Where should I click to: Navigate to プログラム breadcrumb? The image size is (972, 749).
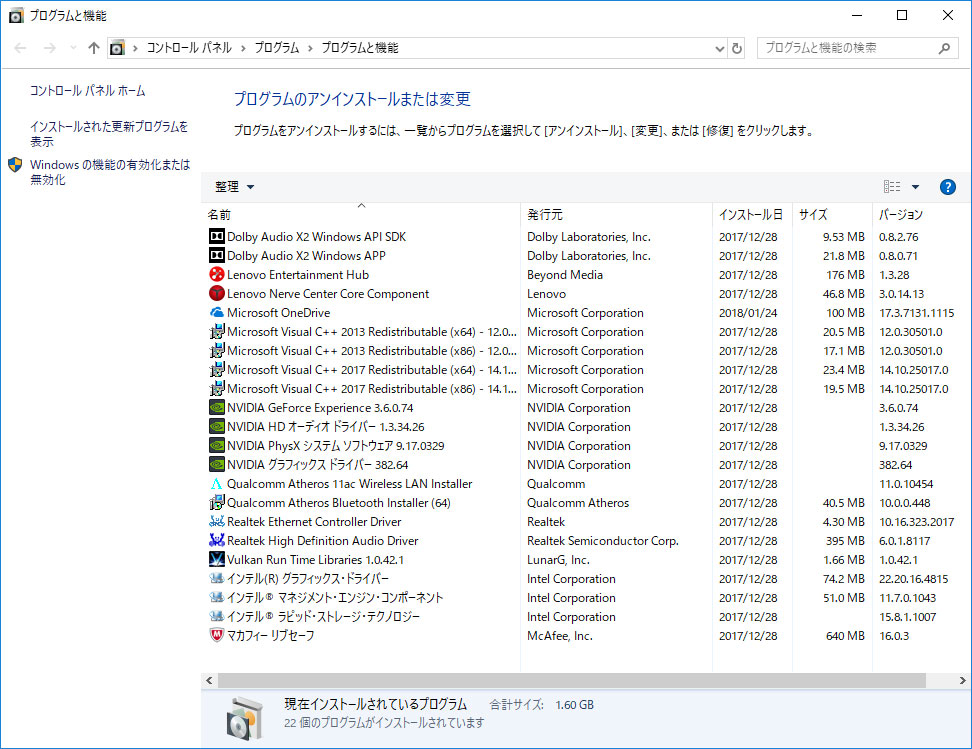point(276,48)
